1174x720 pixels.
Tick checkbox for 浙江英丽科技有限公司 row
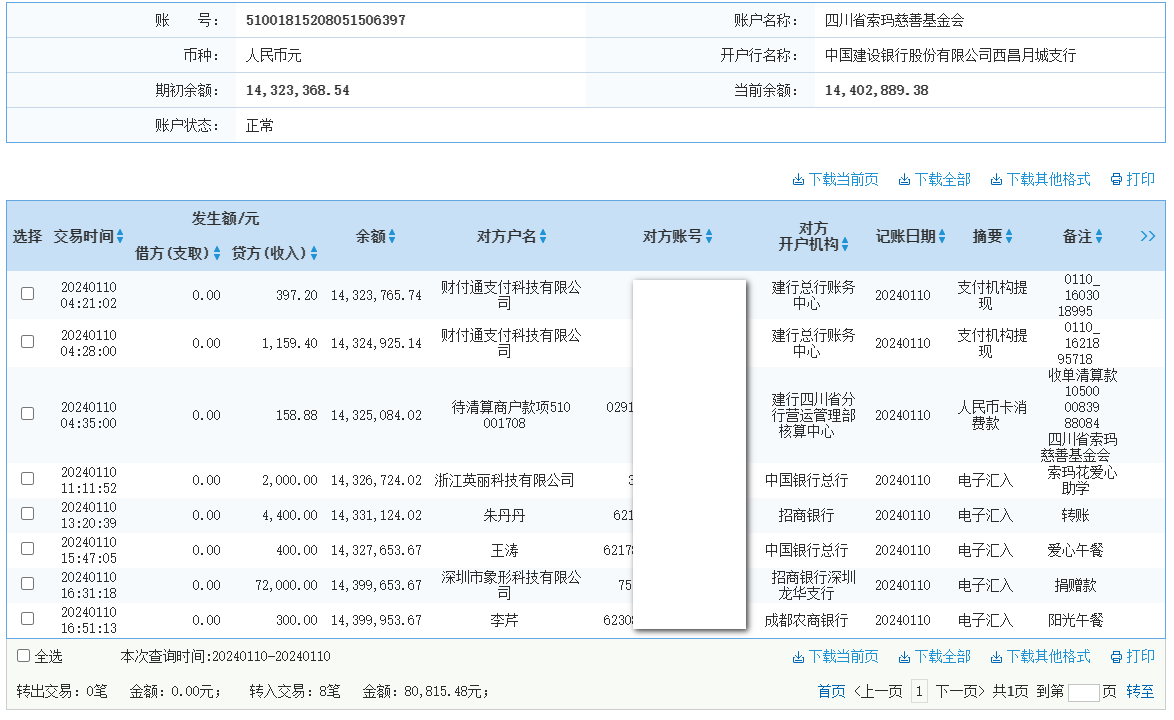point(28,478)
